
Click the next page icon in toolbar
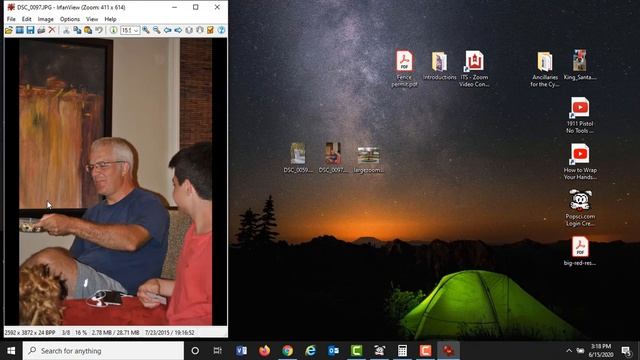(200, 30)
